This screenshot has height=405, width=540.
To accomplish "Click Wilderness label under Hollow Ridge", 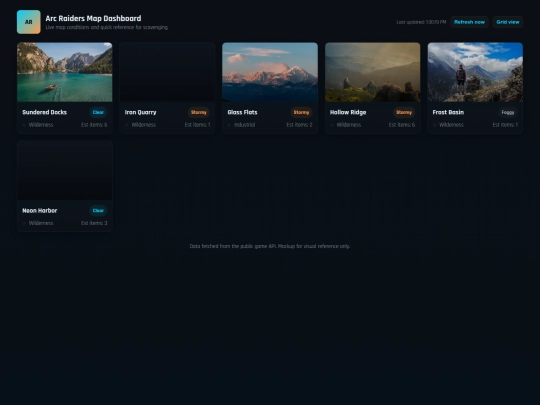I will click(x=349, y=125).
